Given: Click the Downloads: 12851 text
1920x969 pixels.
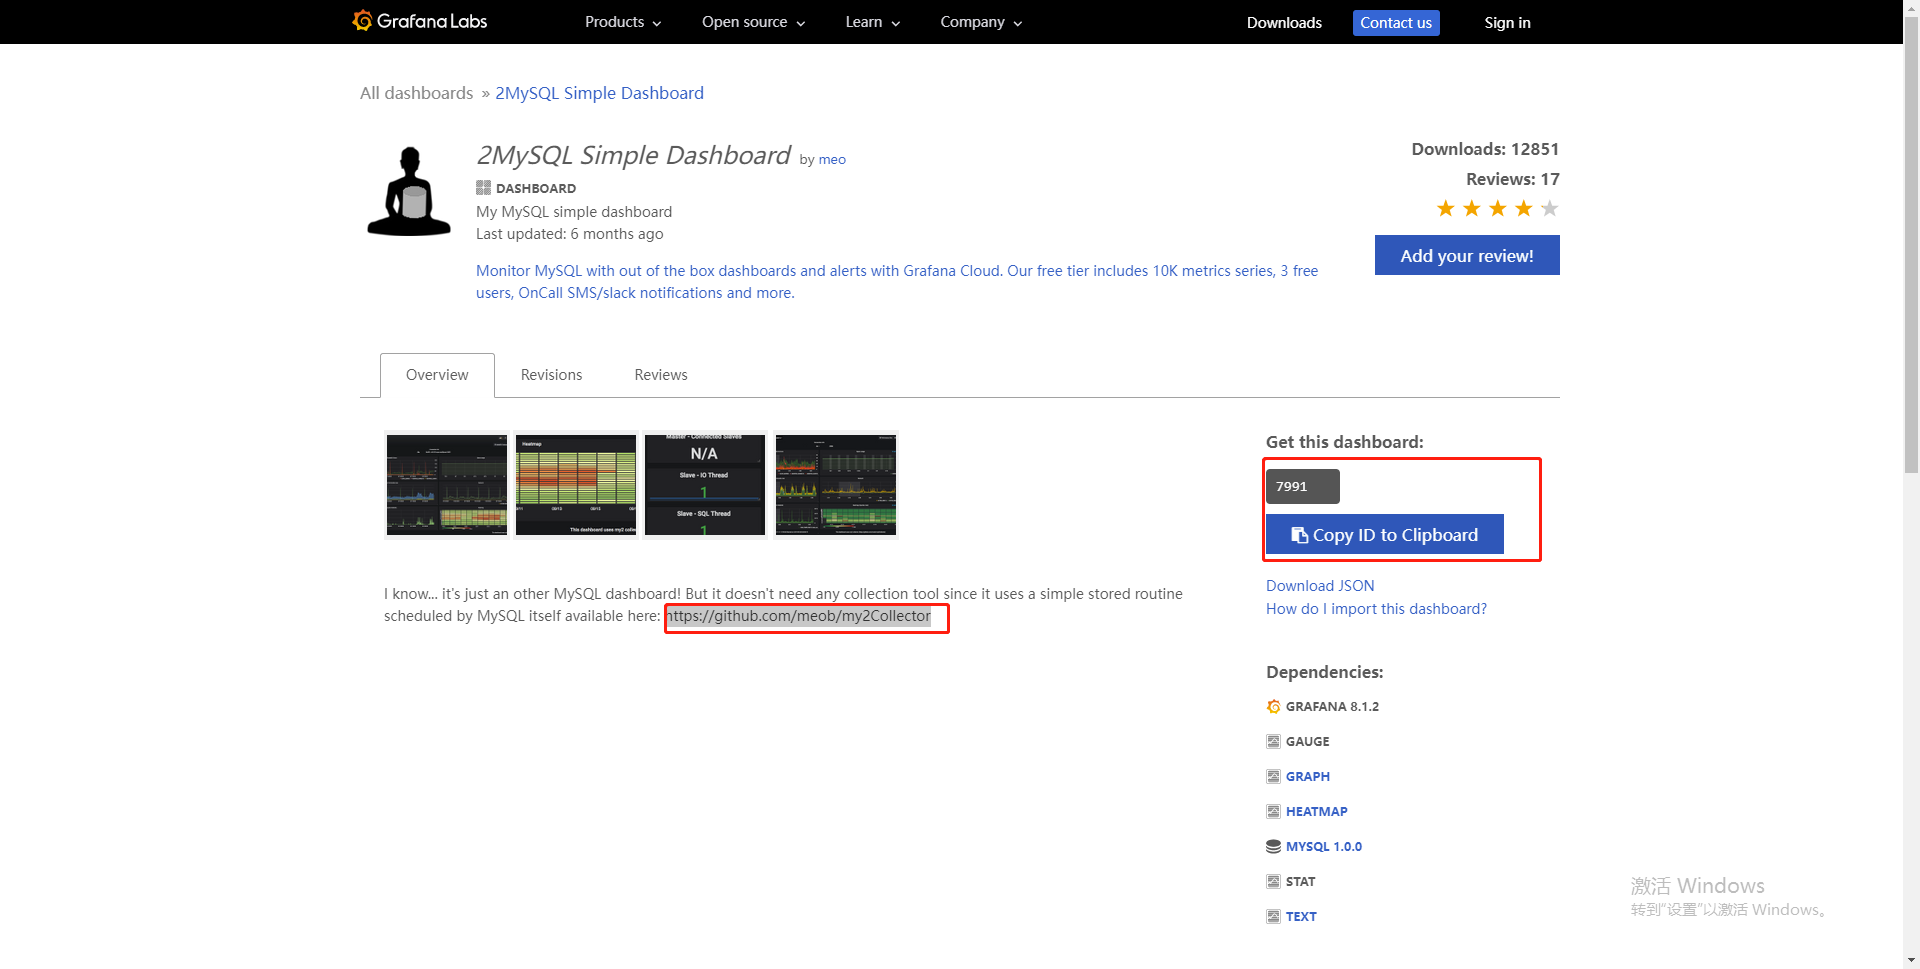Looking at the screenshot, I should (1485, 149).
